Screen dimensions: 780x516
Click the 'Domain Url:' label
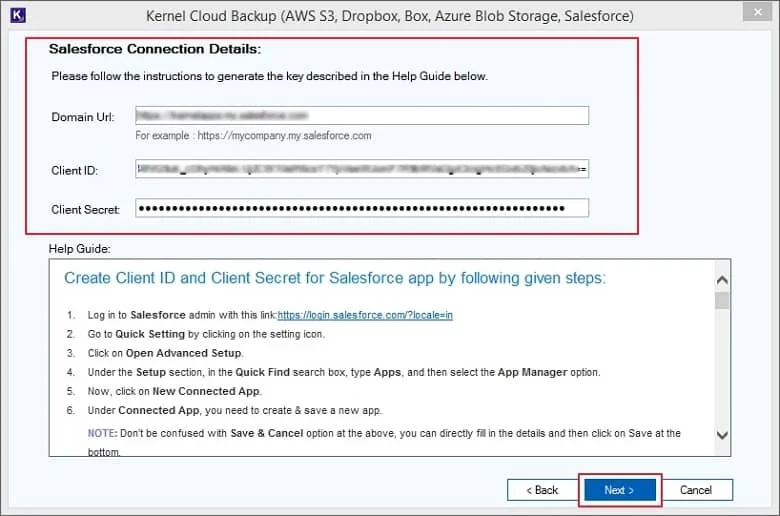click(x=83, y=117)
